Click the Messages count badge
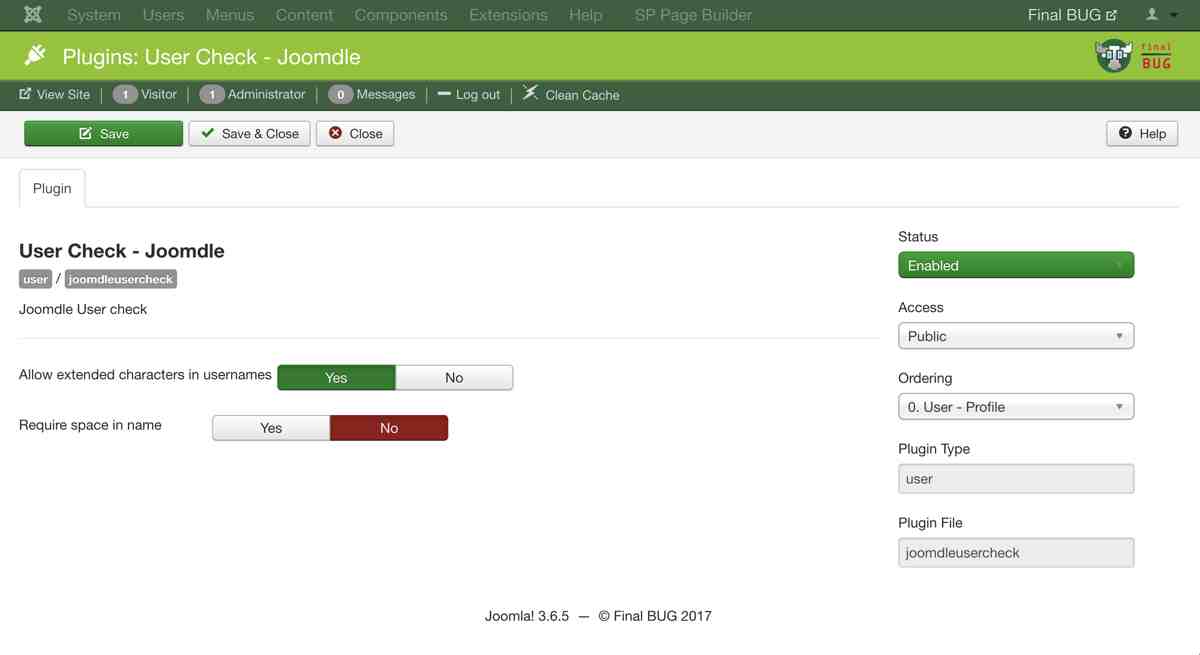1200x655 pixels. (x=340, y=95)
